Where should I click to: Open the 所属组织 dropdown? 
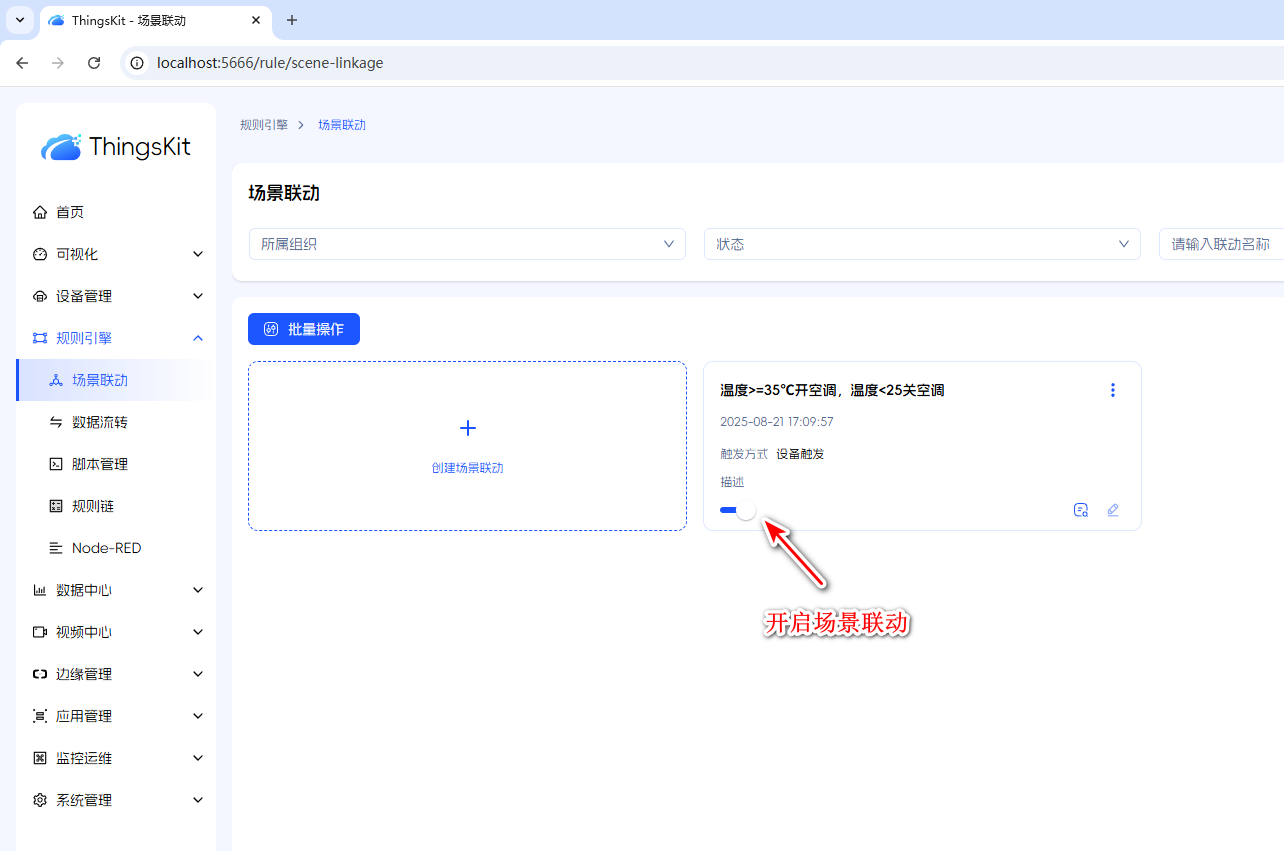467,244
